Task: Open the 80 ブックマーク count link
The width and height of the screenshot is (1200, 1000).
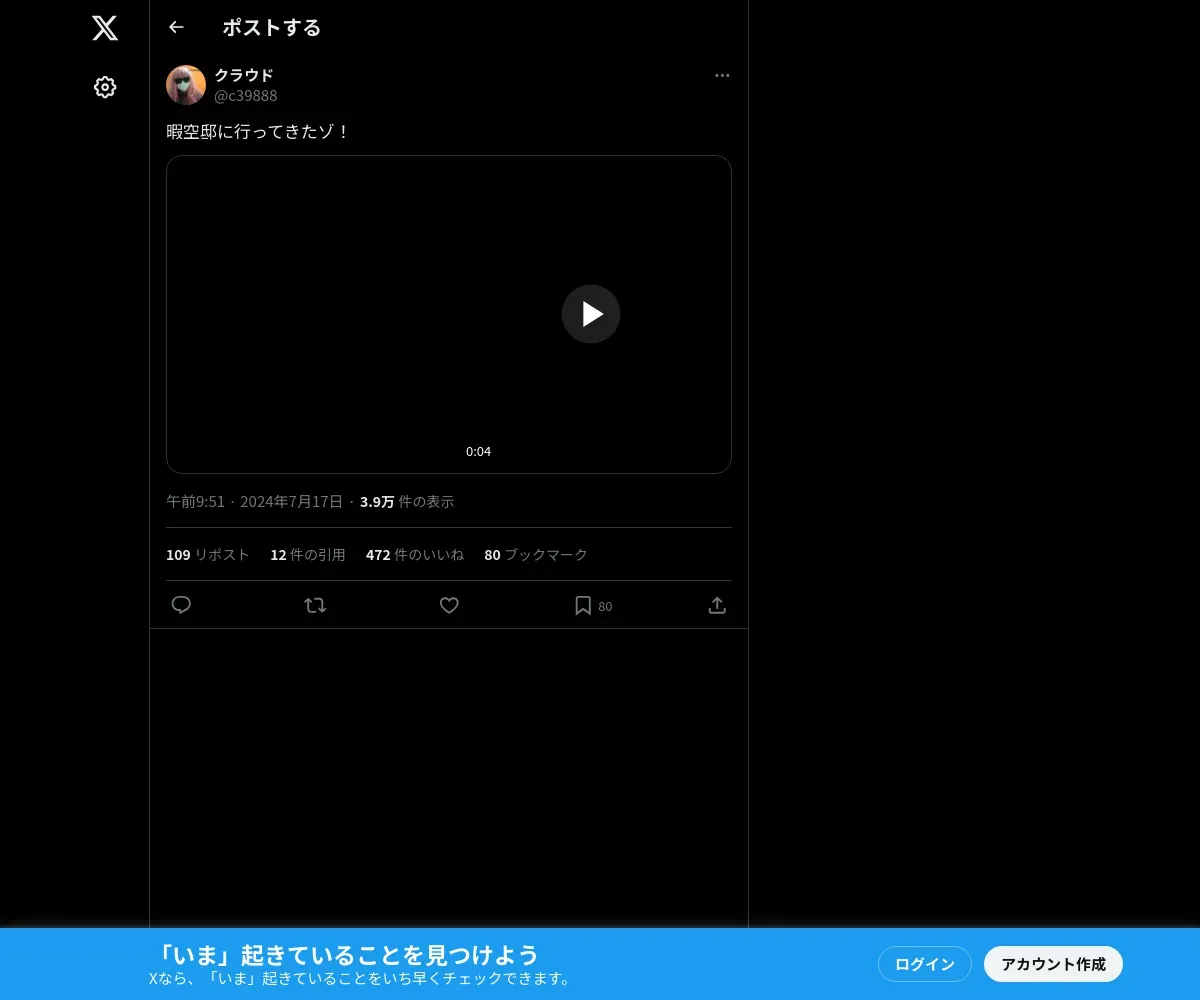Action: point(536,554)
